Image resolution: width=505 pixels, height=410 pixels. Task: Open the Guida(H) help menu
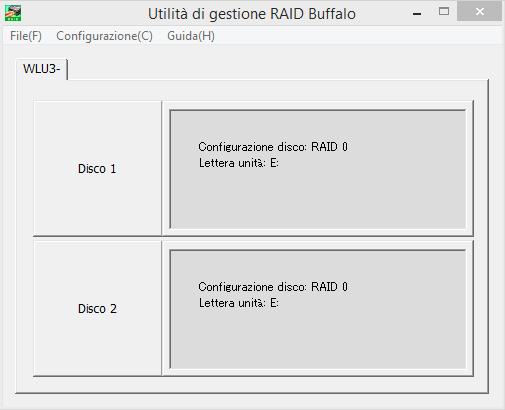click(191, 36)
